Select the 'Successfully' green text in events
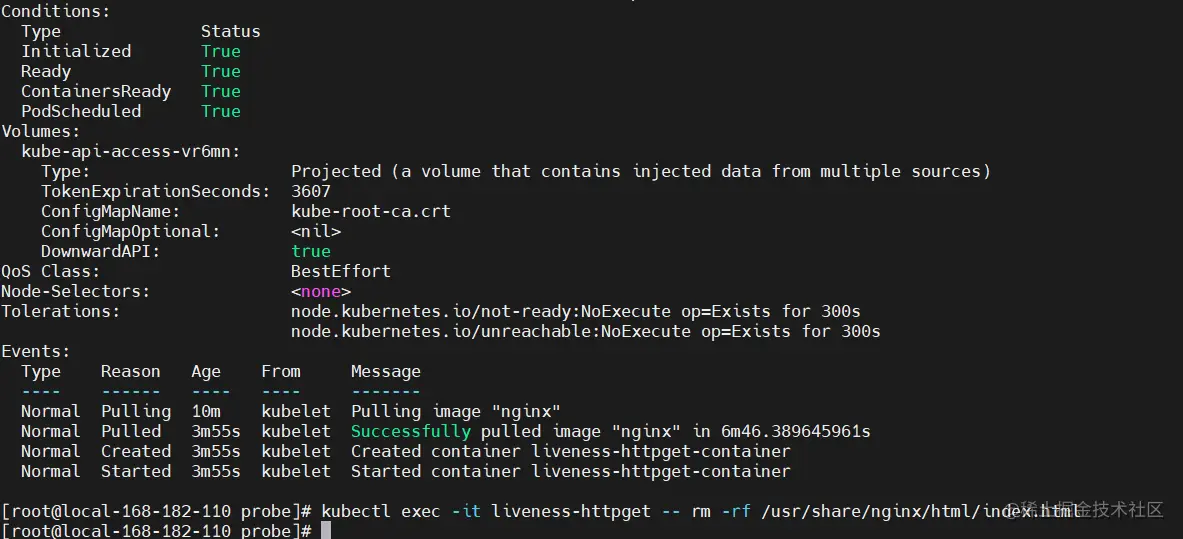 410,432
